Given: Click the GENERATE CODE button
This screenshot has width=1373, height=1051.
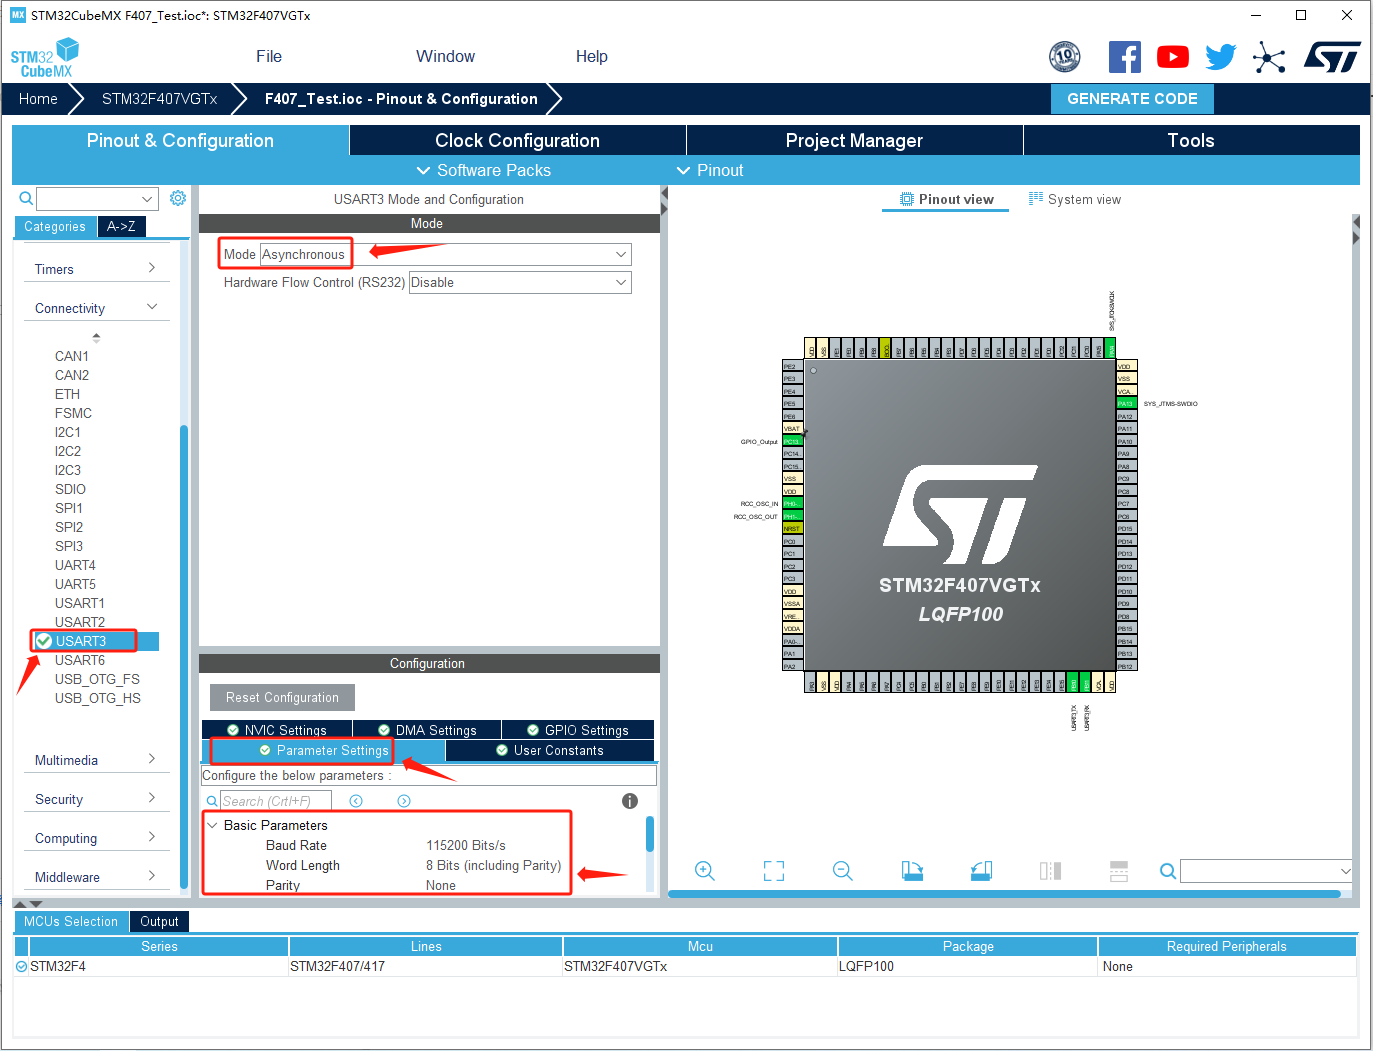Looking at the screenshot, I should coord(1131,98).
